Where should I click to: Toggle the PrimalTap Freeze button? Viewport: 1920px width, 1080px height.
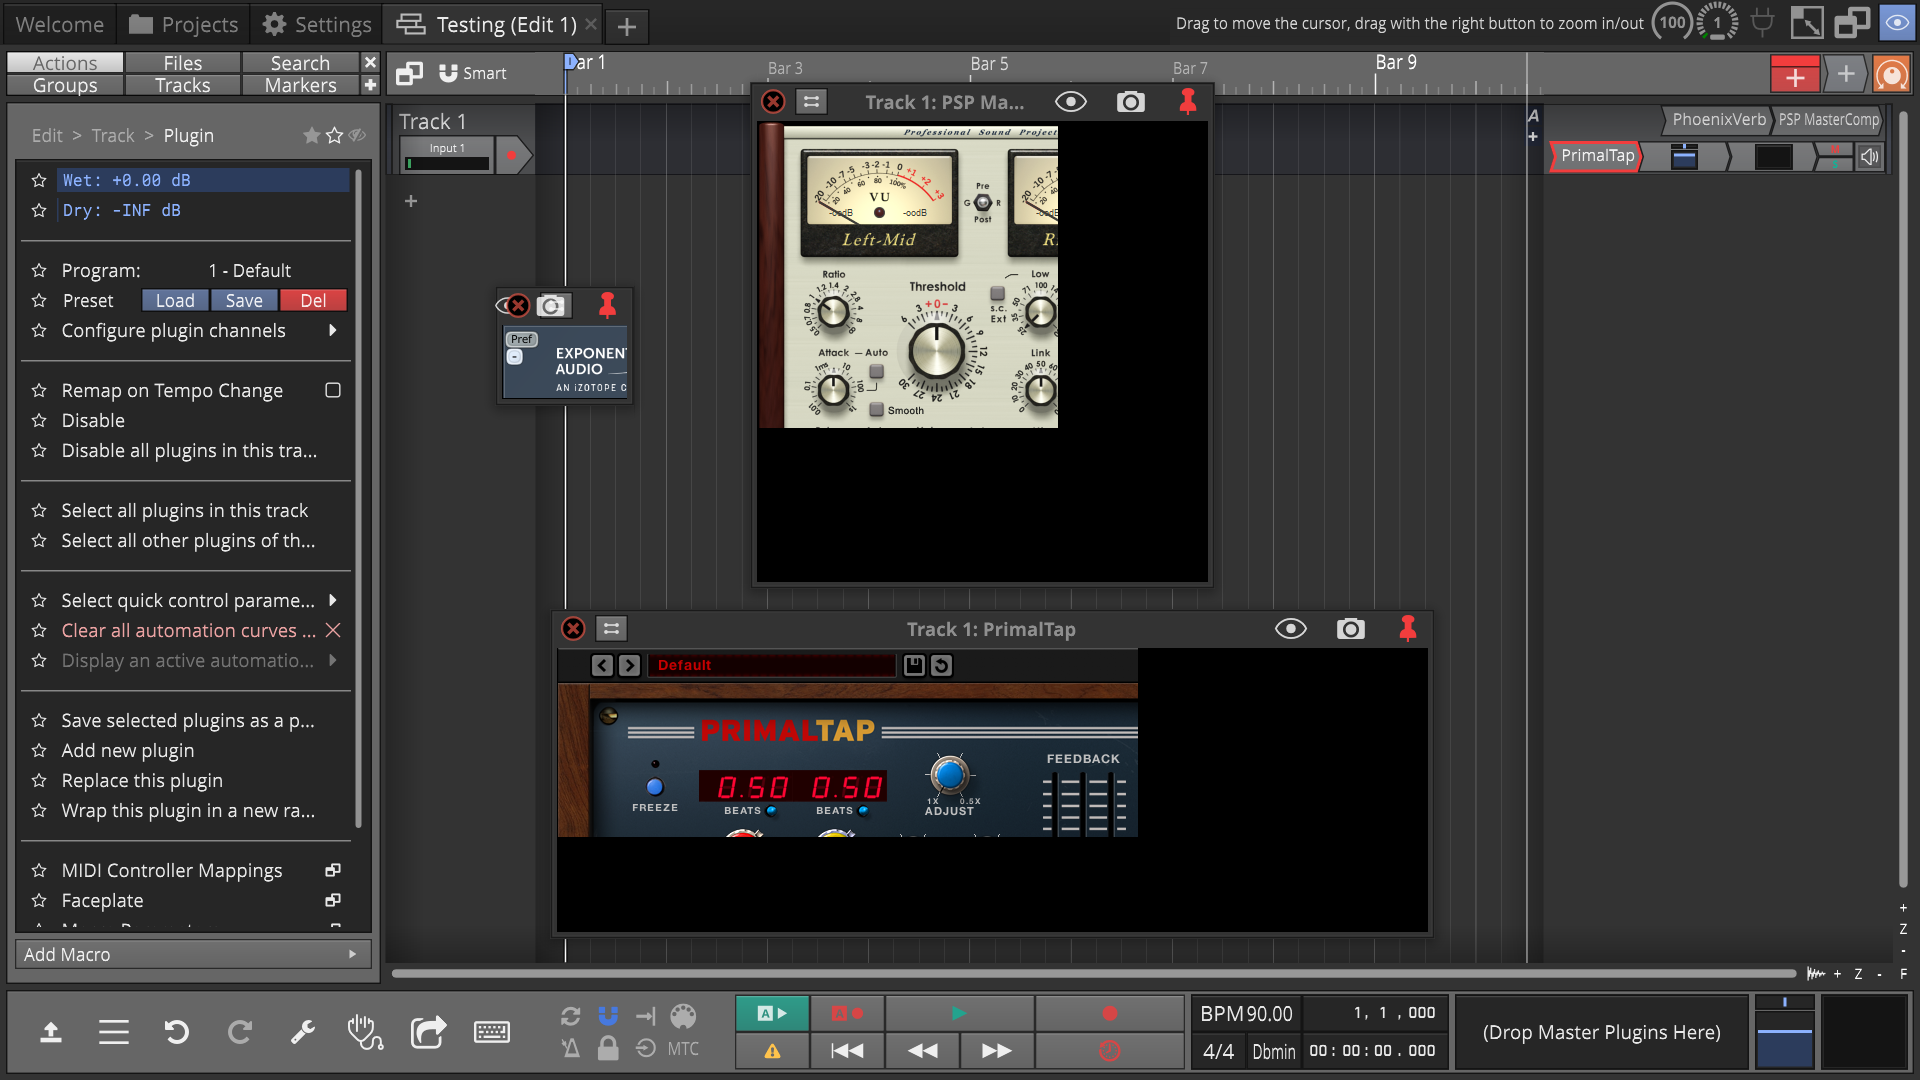click(655, 787)
